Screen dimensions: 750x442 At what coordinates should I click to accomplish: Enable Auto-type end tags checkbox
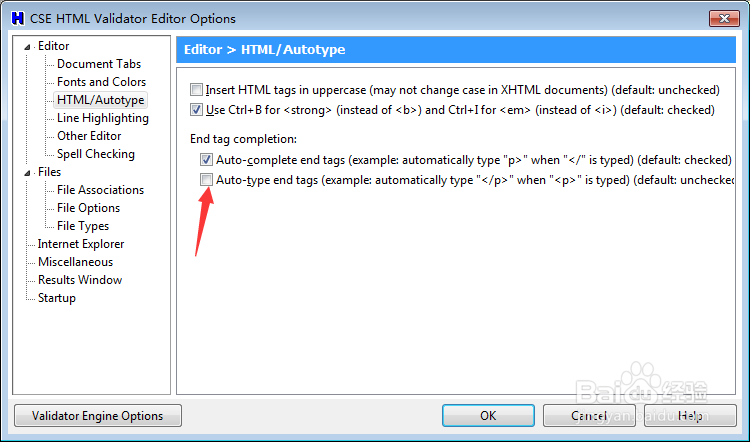coord(206,180)
